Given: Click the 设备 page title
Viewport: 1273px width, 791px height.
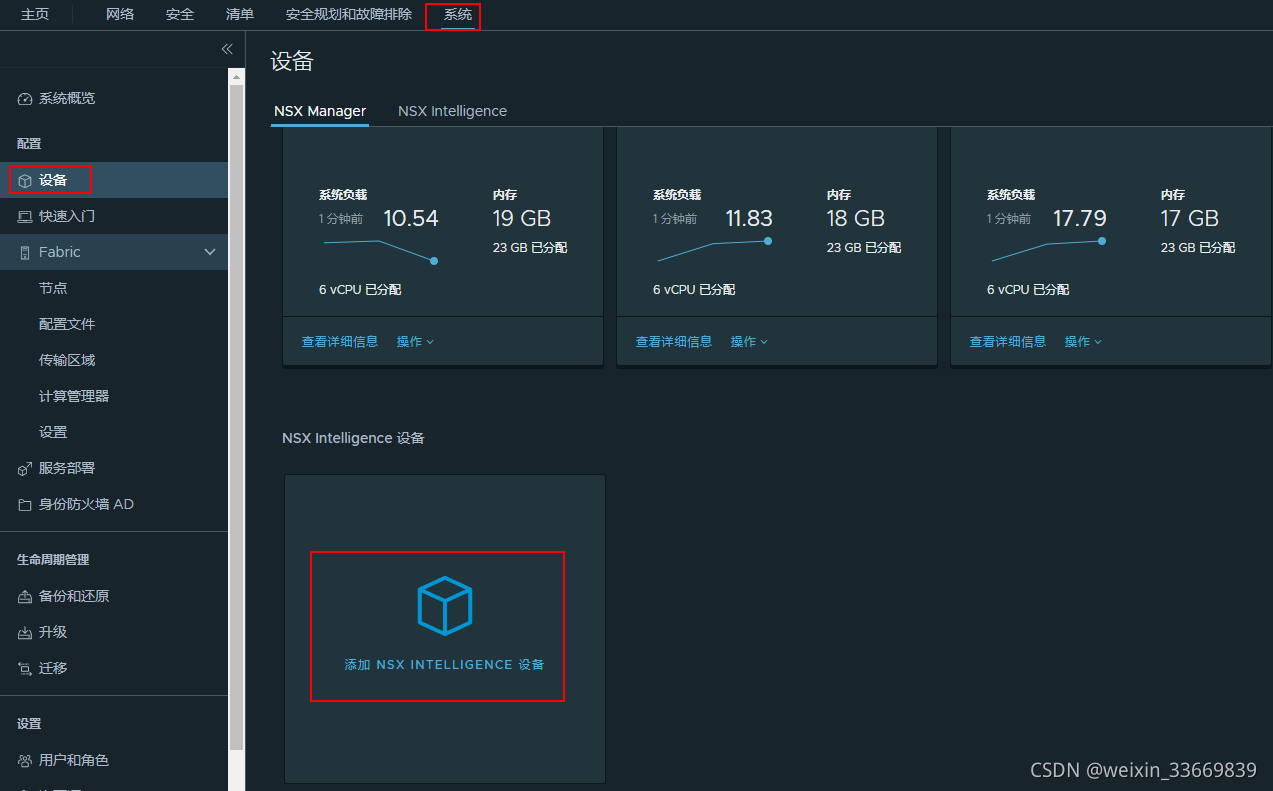Looking at the screenshot, I should [x=292, y=62].
